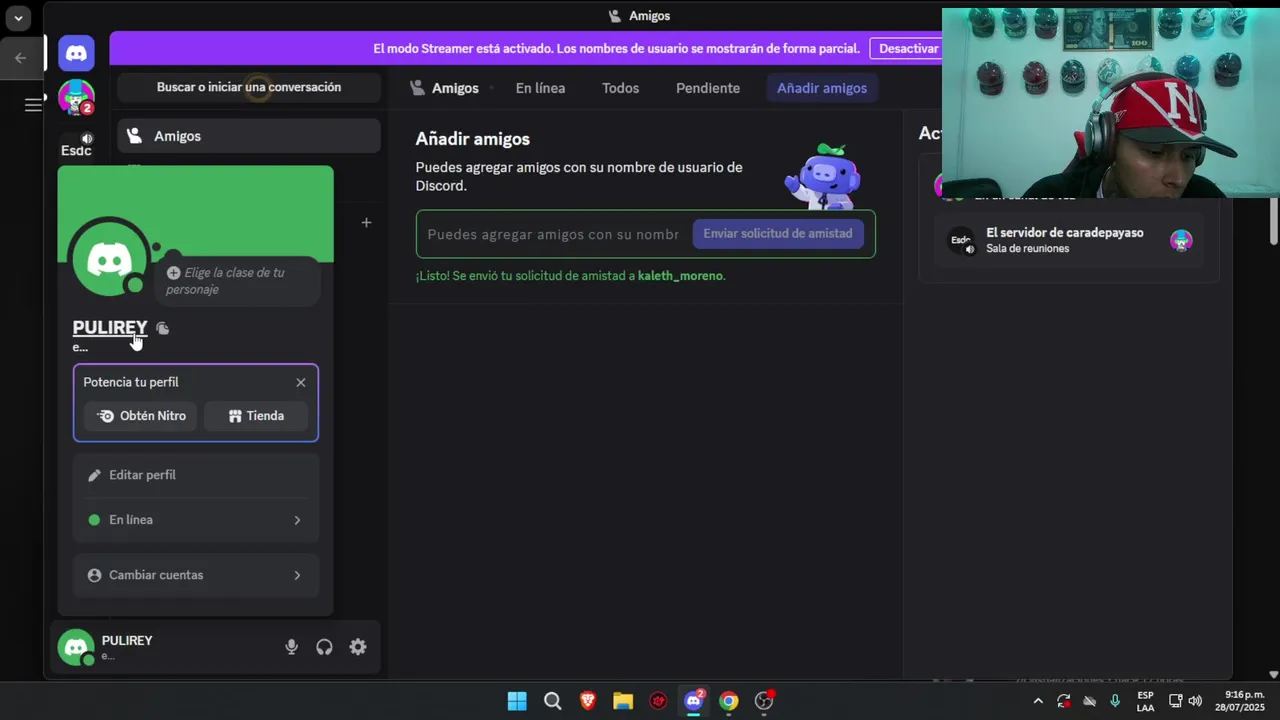This screenshot has width=1280, height=720.
Task: Click 'Buscar o iniciar una conversación' search box
Action: 249,87
